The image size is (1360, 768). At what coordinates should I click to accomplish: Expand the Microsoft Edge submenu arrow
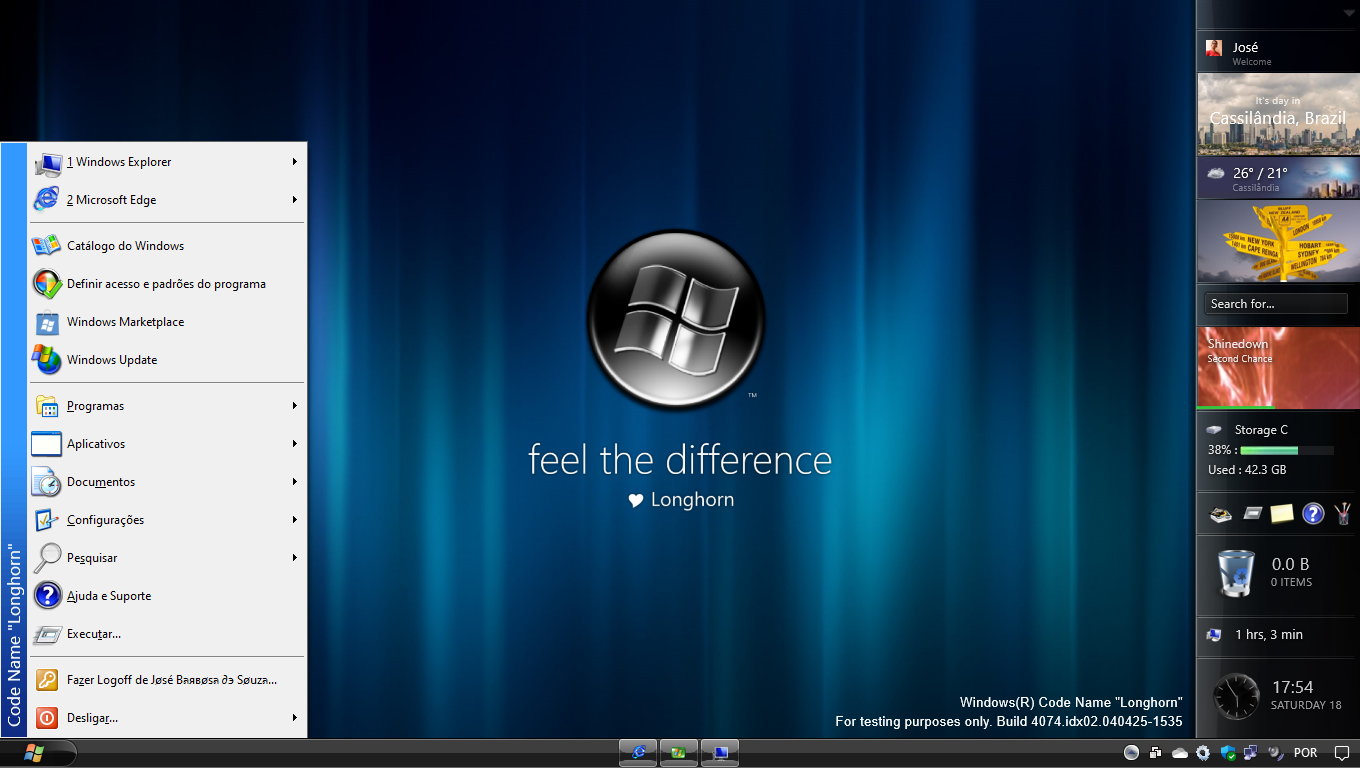(295, 200)
